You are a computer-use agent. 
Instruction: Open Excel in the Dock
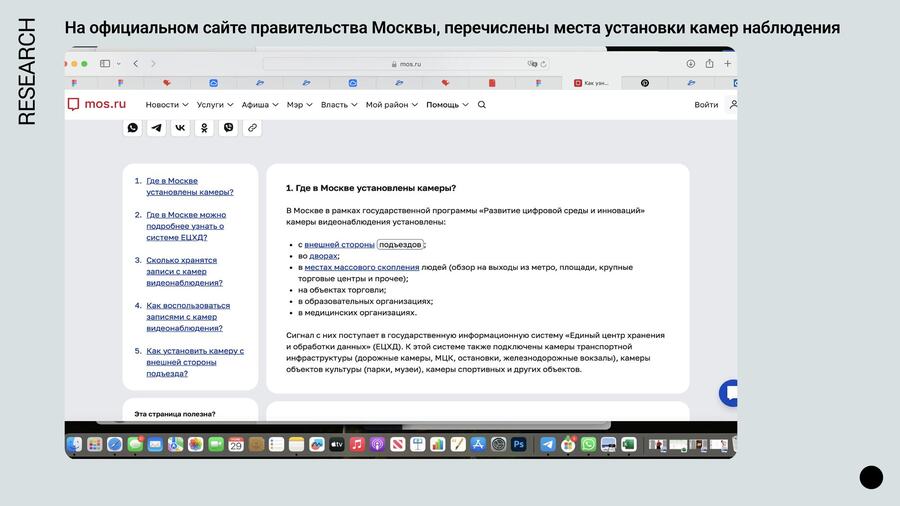coord(629,444)
